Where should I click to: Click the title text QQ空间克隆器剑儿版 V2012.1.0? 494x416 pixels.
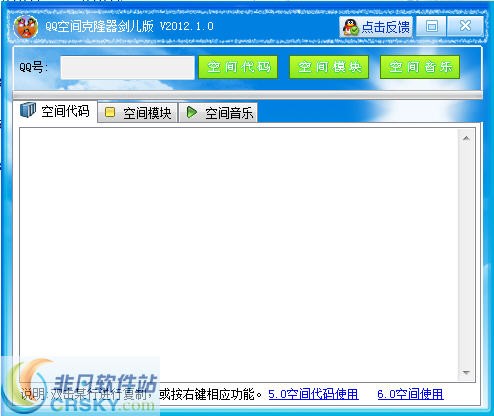(129, 26)
